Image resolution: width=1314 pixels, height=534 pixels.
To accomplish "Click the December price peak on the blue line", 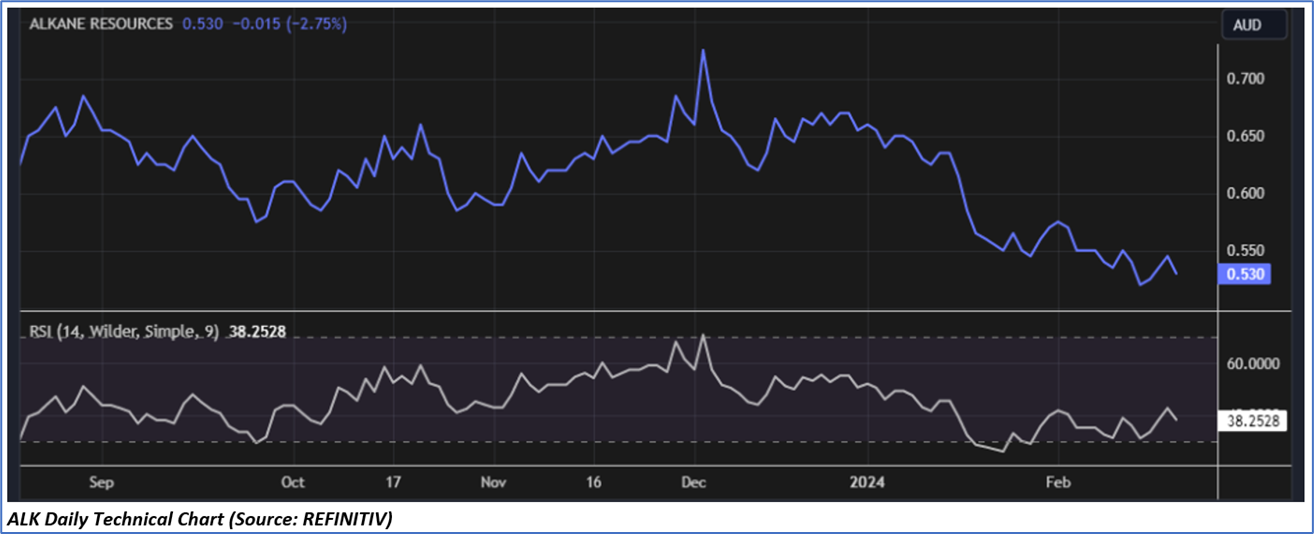I will coord(704,50).
